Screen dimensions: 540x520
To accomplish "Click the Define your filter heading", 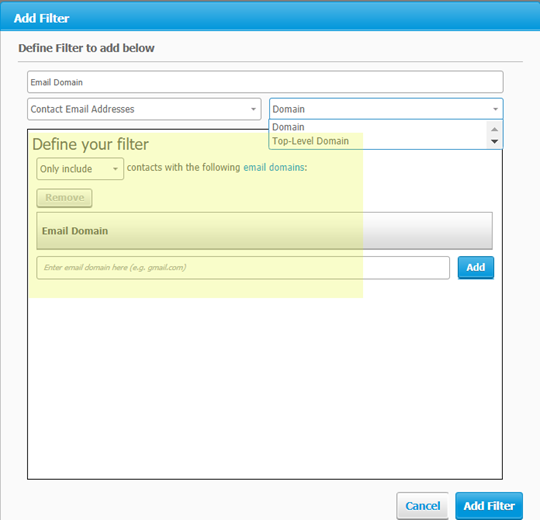I will 91,144.
